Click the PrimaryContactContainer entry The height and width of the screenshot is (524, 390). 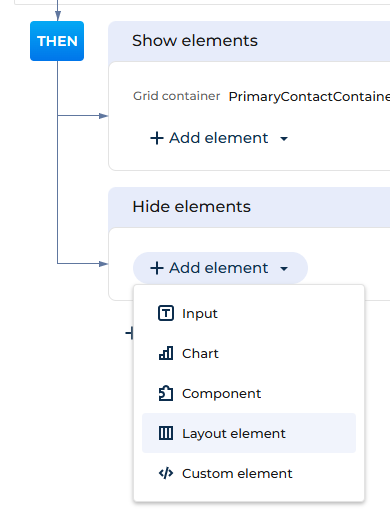coord(309,97)
